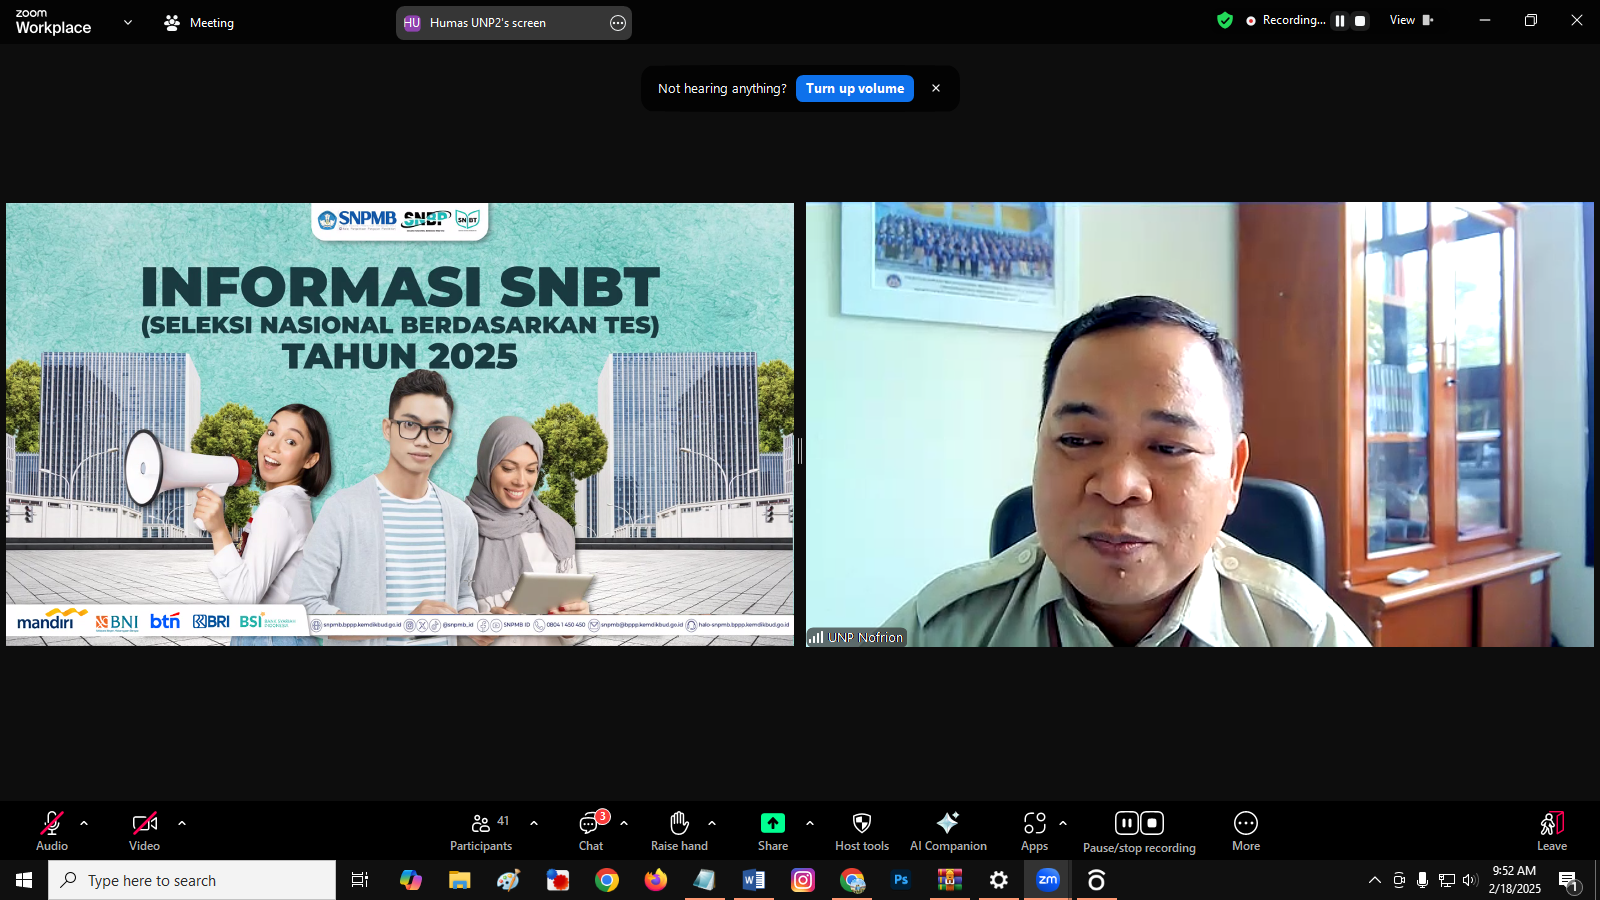Open Host tools shield icon
The width and height of the screenshot is (1600, 900).
point(861,831)
